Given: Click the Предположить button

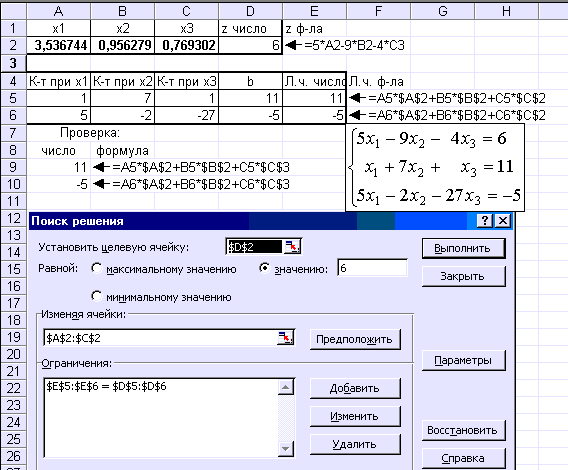Looking at the screenshot, I should click(355, 339).
